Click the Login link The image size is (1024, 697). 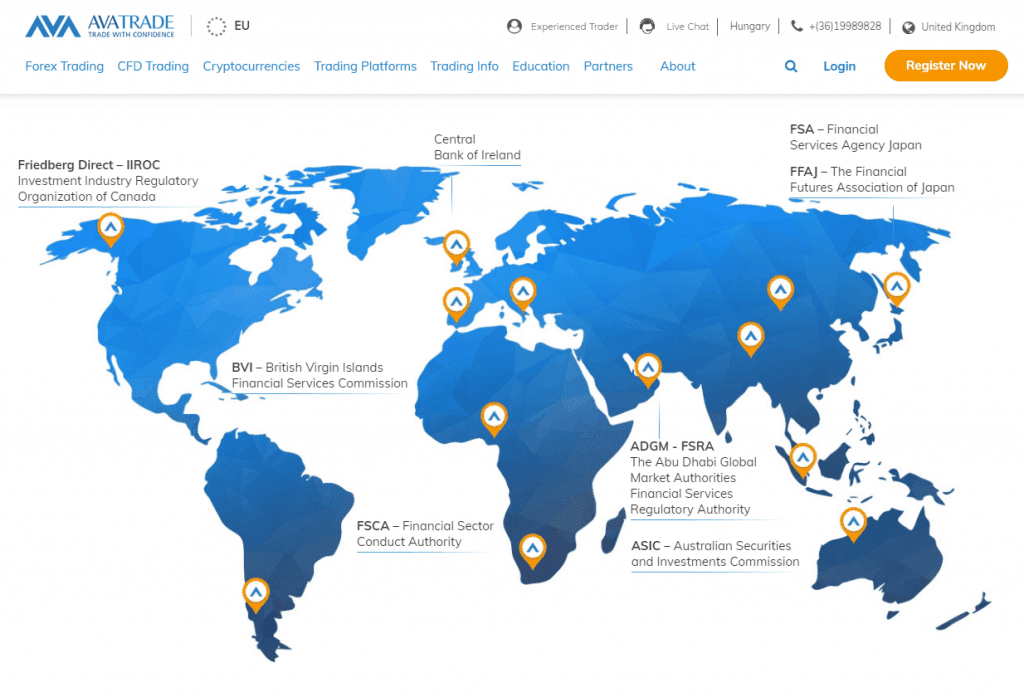pos(839,66)
